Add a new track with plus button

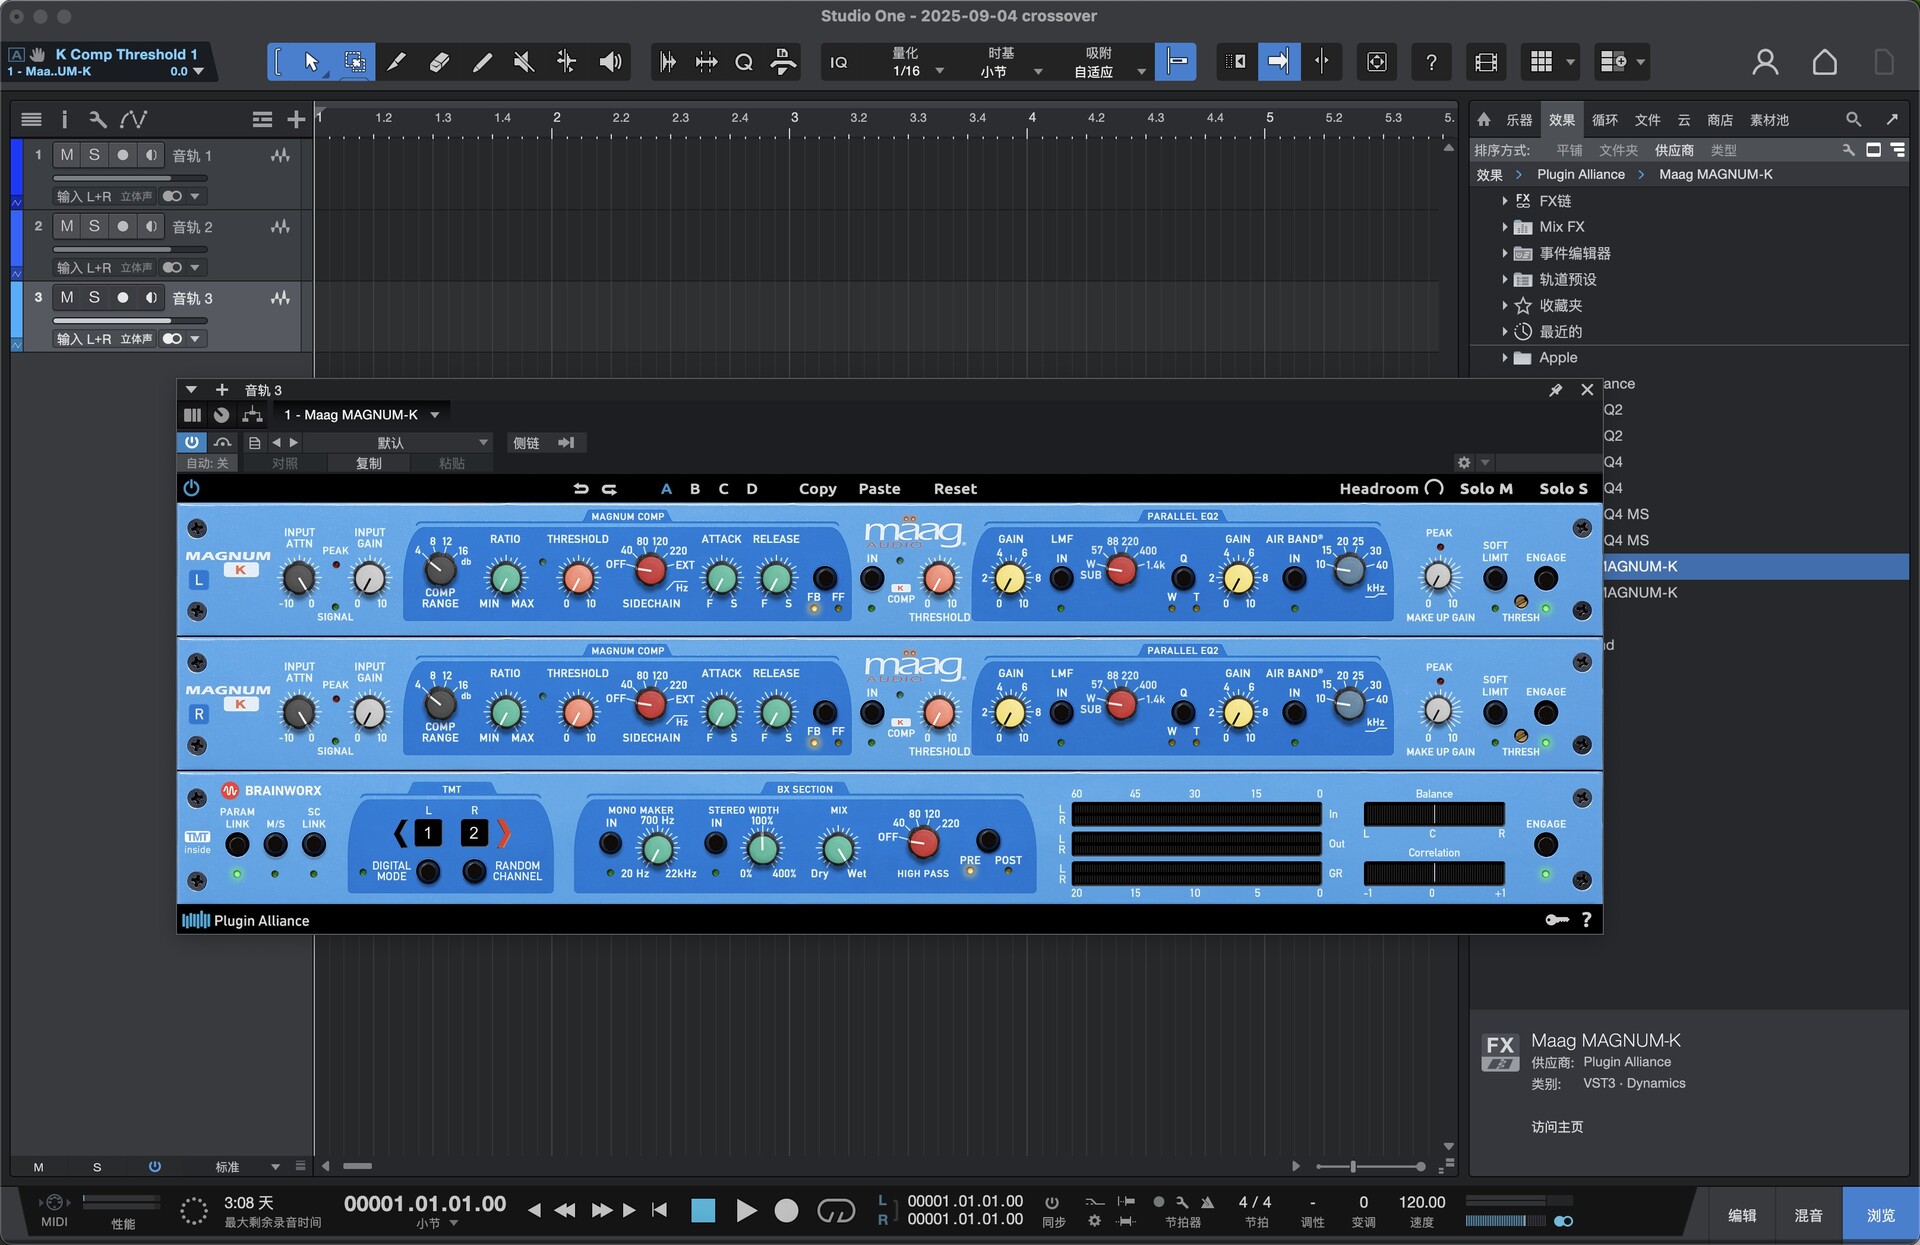(x=296, y=119)
